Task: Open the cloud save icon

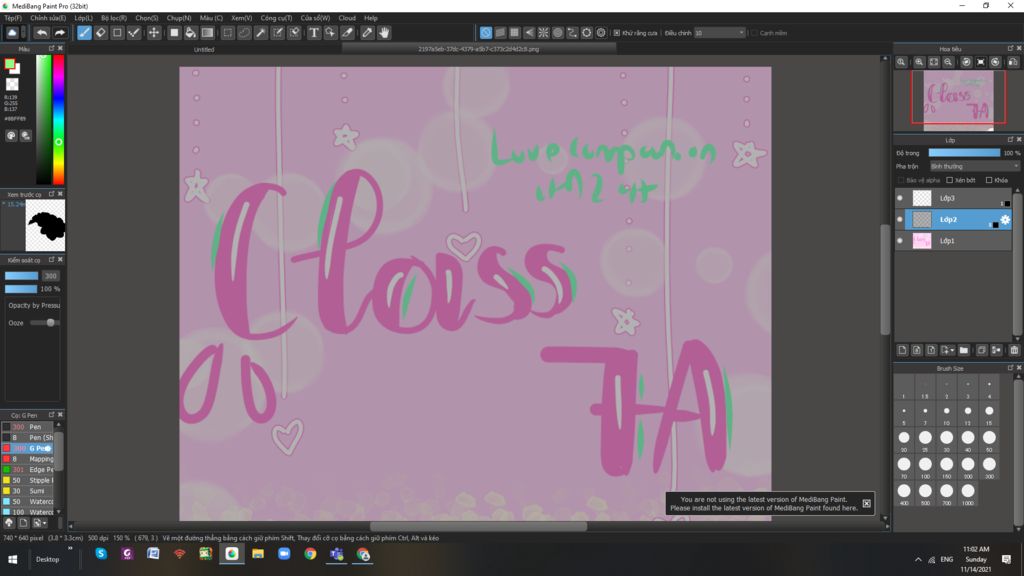Action: (x=12, y=33)
